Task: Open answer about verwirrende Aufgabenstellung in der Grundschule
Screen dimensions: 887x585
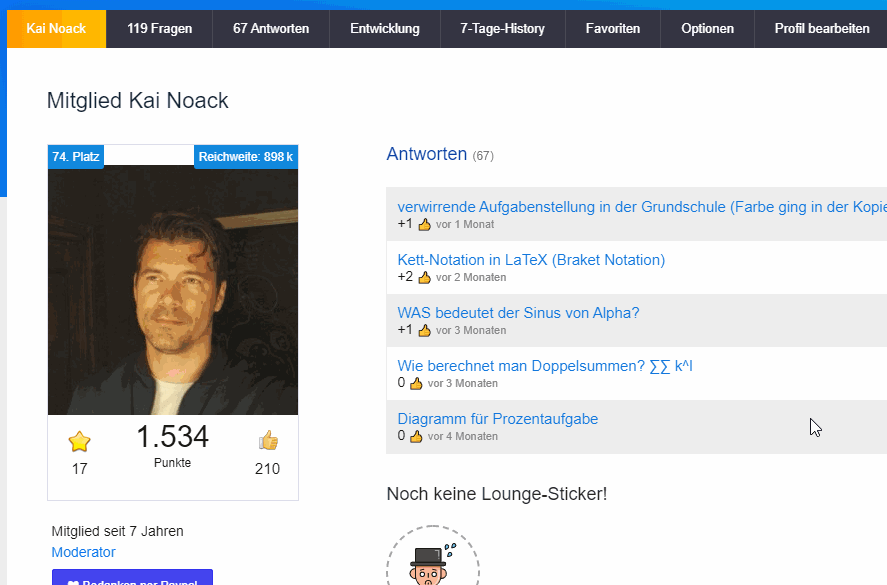Action: tap(642, 207)
